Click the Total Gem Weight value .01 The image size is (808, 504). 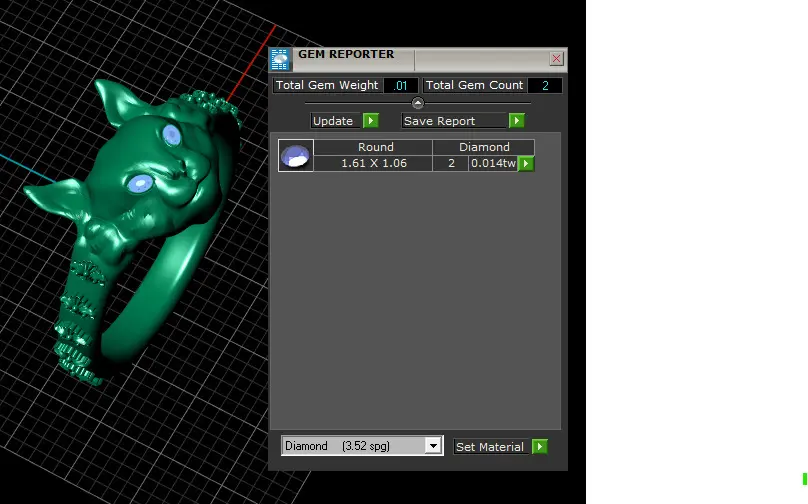point(401,86)
